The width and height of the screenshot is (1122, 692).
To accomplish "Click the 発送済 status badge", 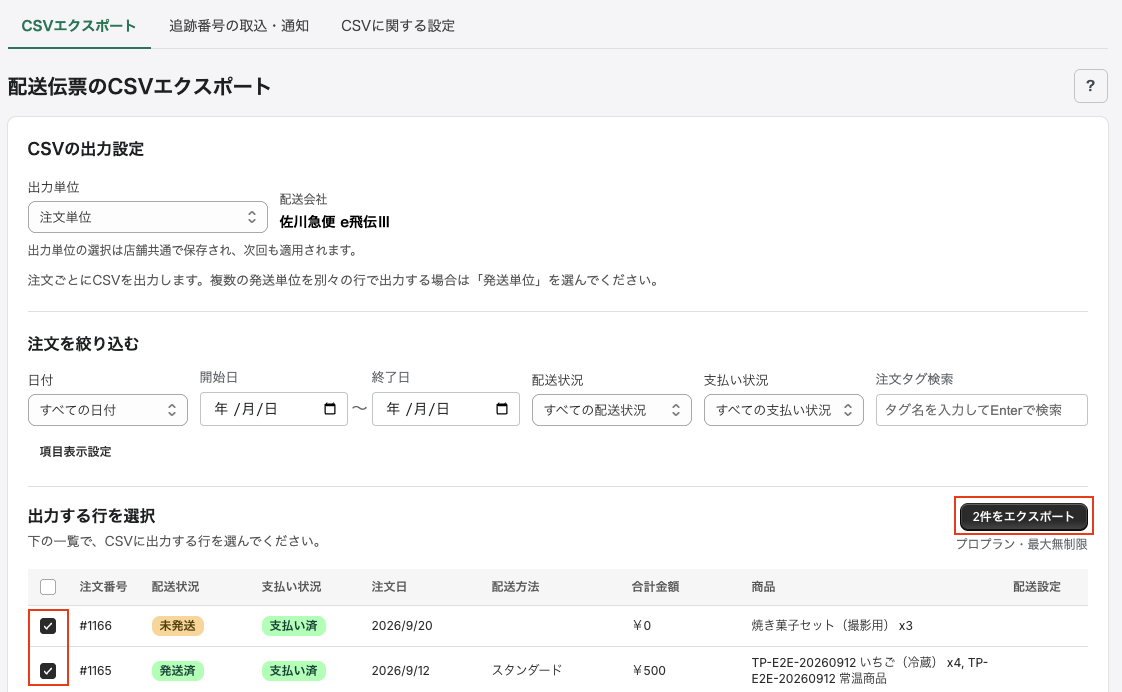I will click(177, 671).
